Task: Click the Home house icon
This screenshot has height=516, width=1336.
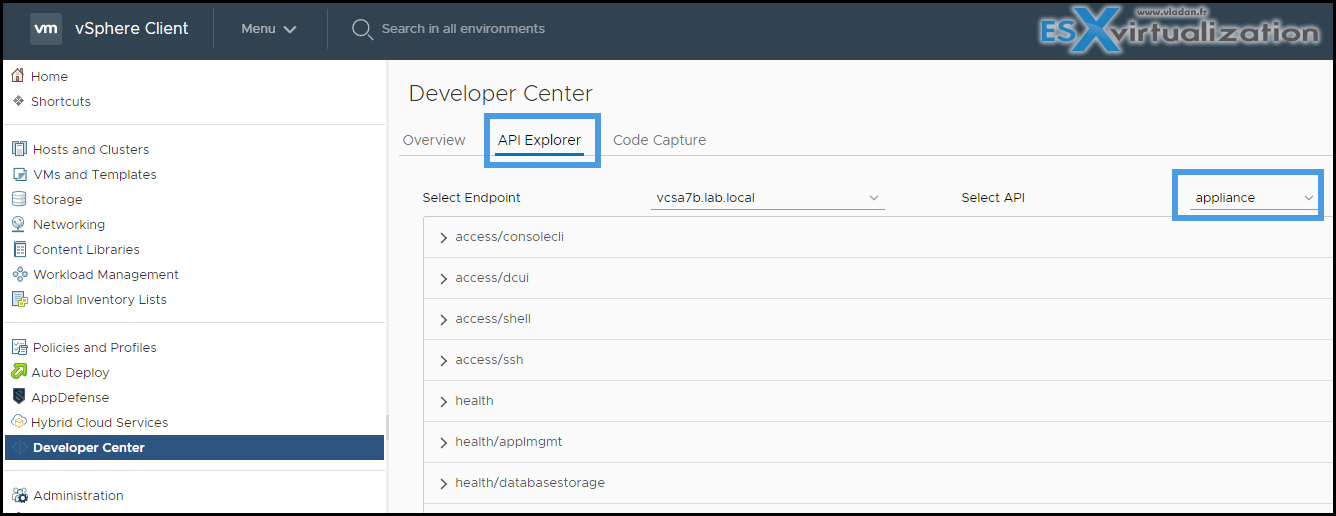Action: (x=18, y=76)
